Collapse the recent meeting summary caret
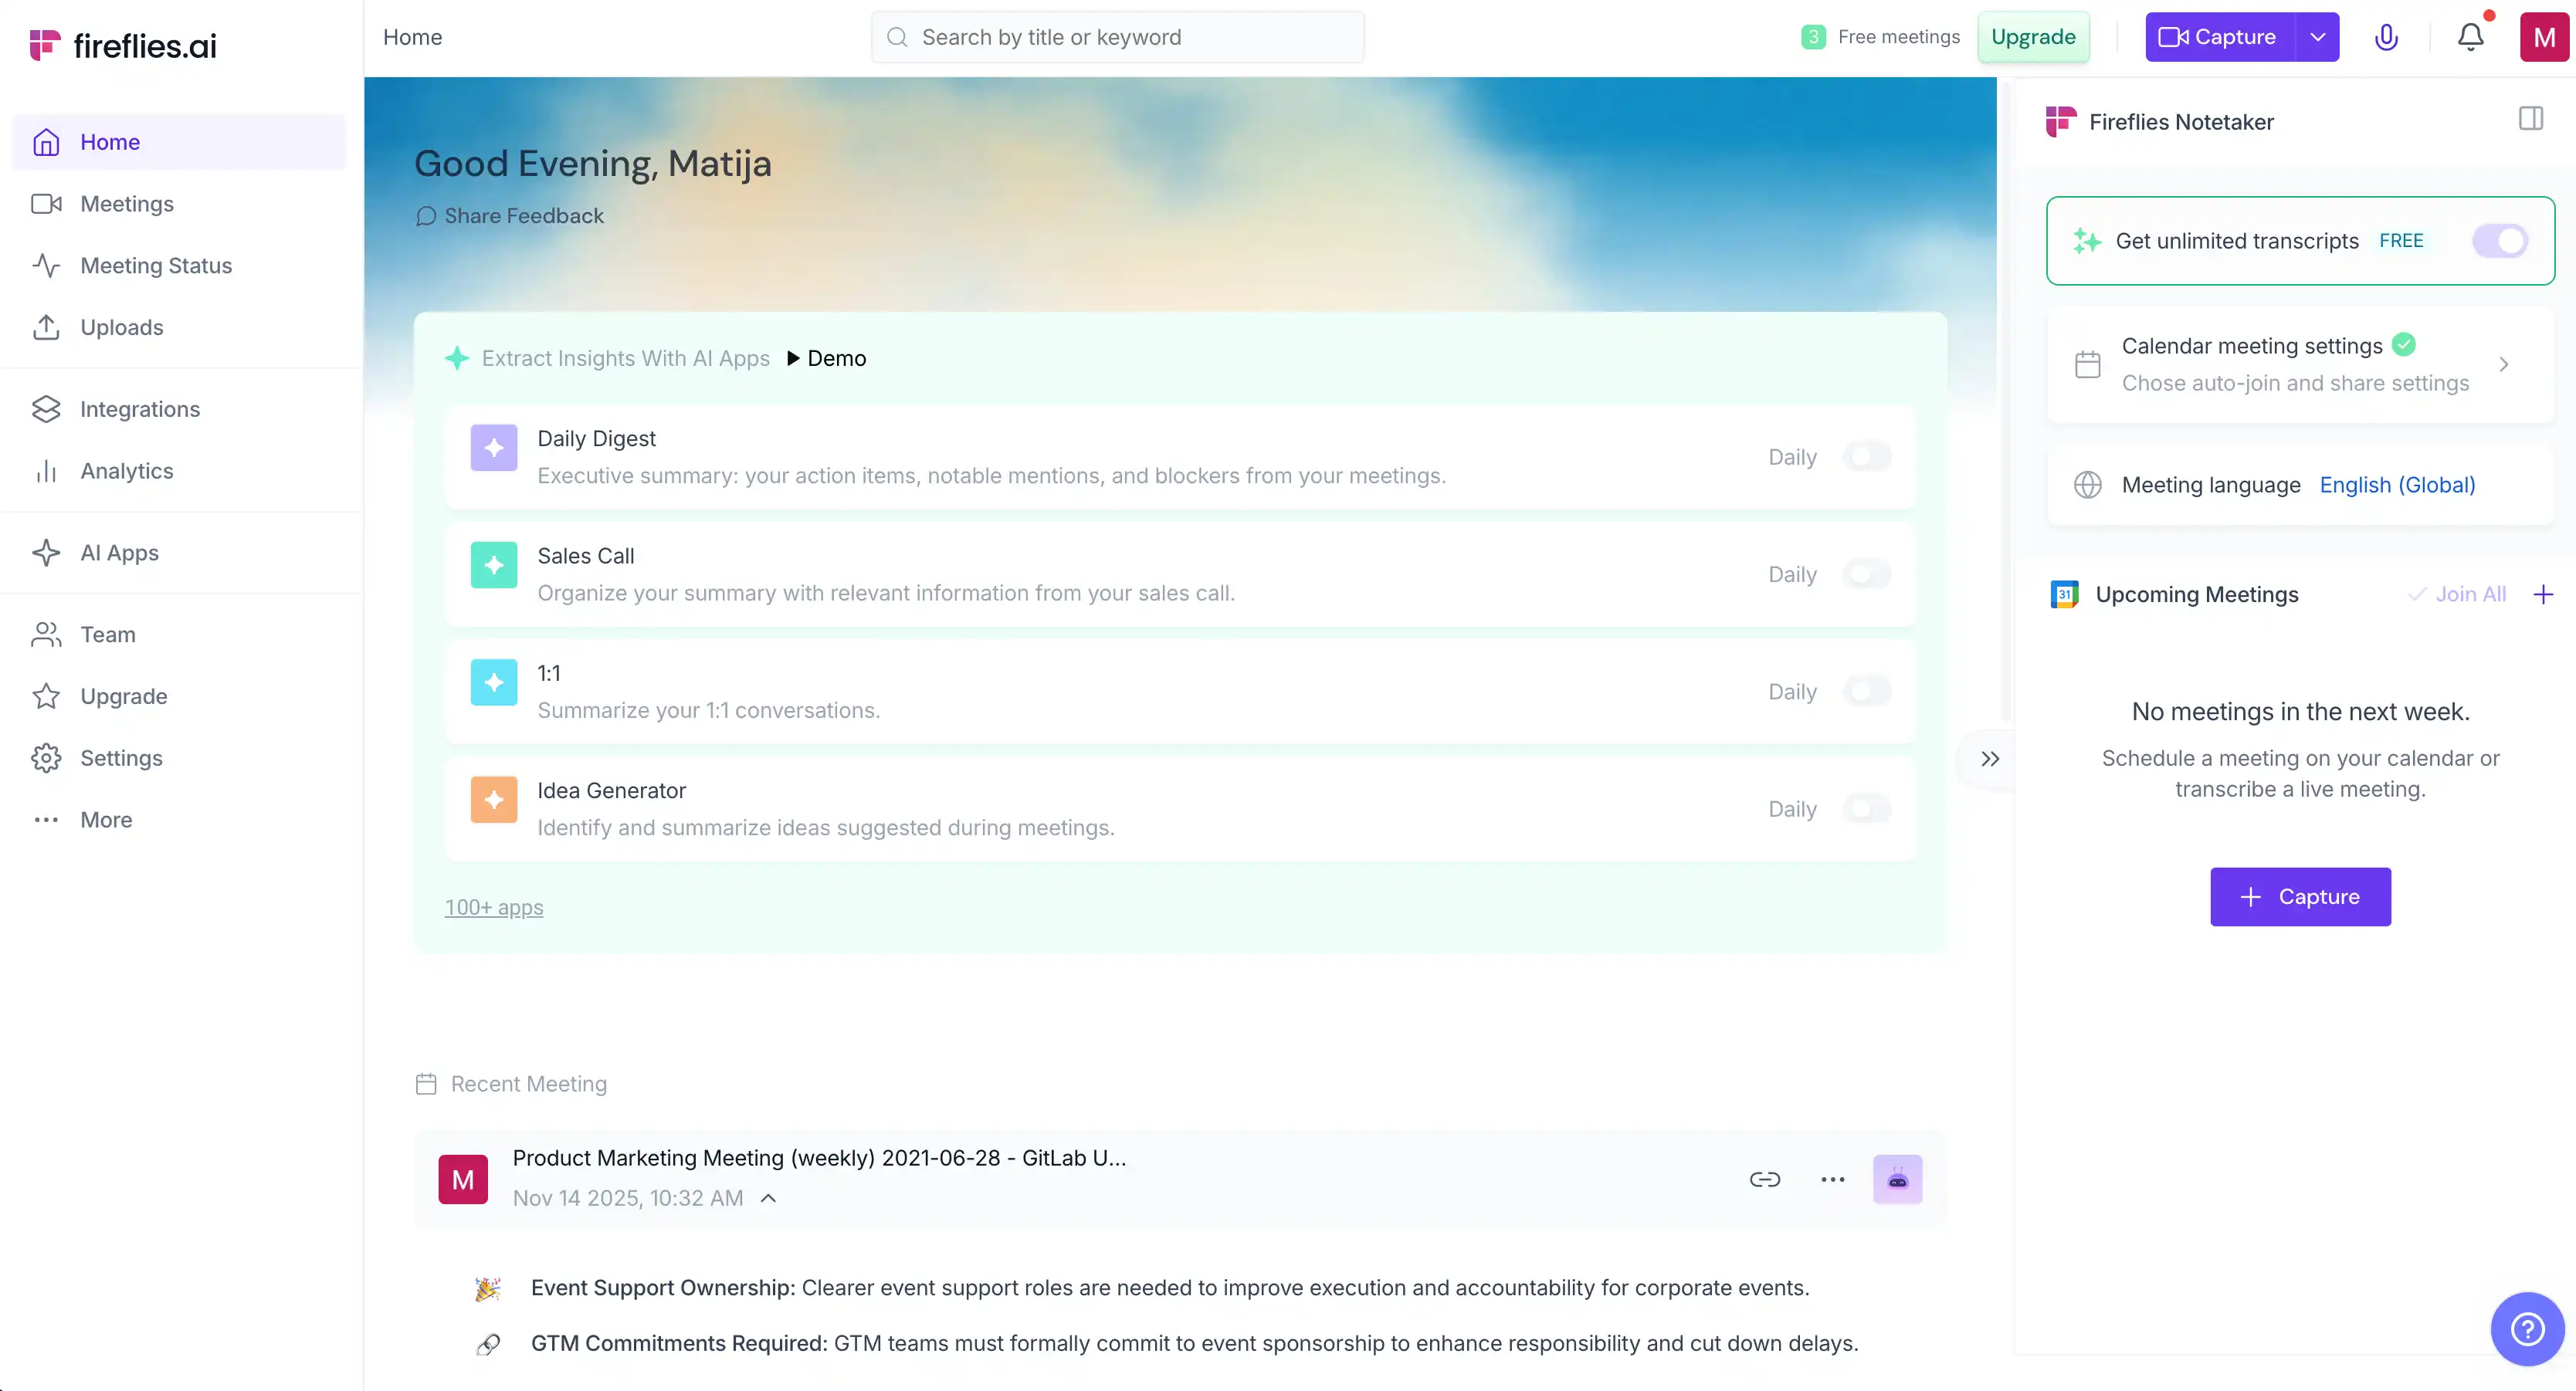The height and width of the screenshot is (1391, 2576). [768, 1198]
